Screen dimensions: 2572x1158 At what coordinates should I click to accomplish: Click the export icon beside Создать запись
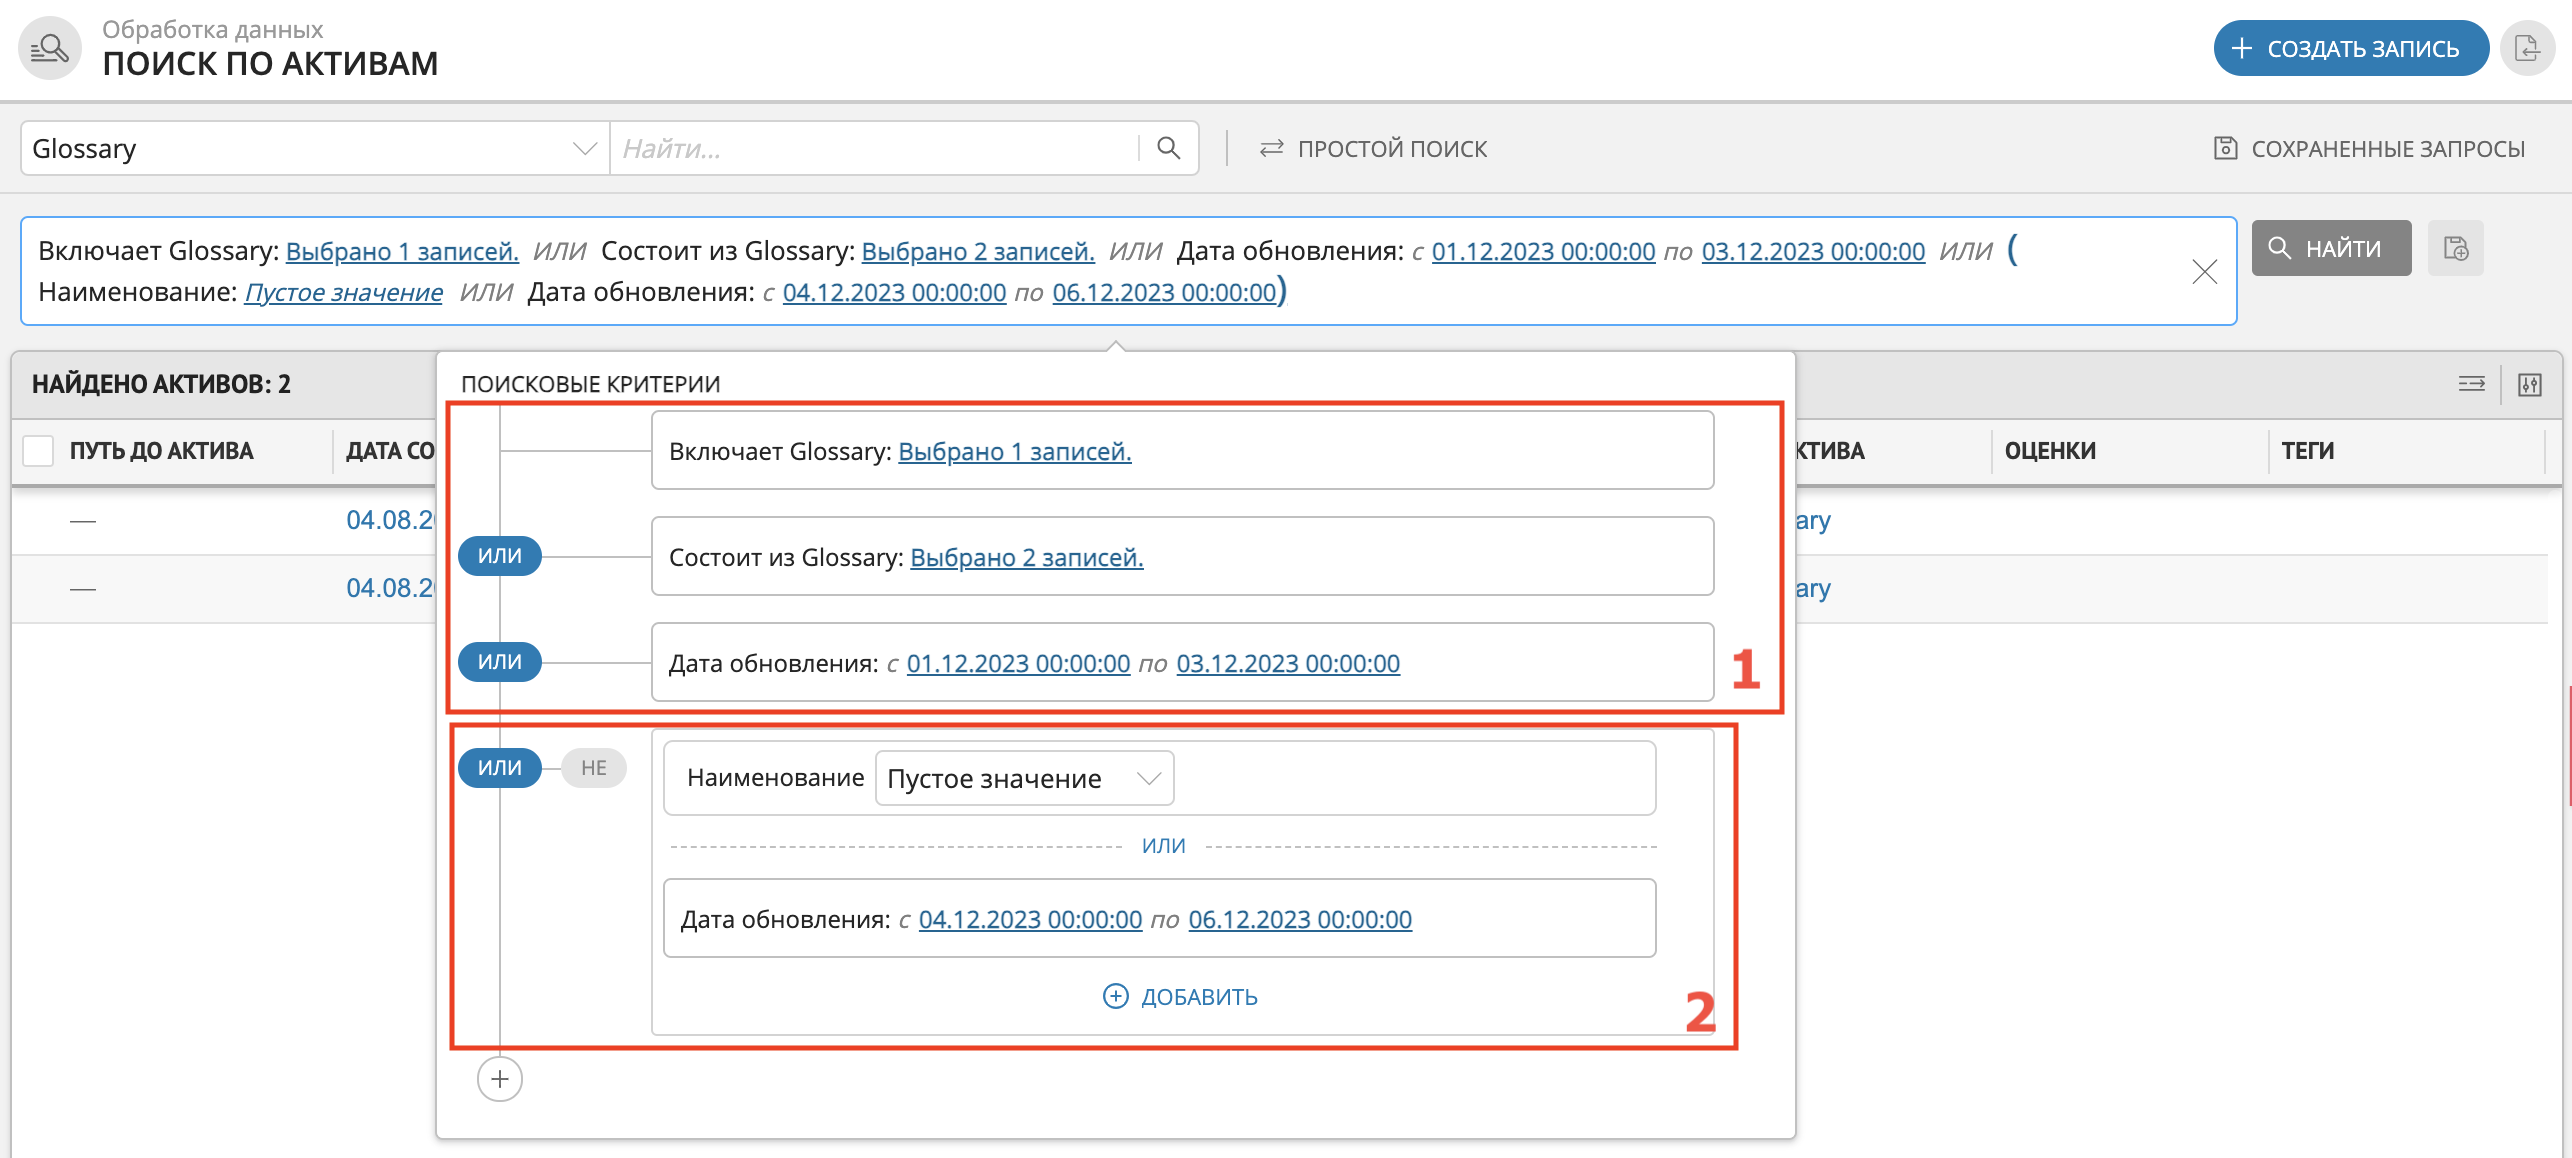coord(2527,48)
